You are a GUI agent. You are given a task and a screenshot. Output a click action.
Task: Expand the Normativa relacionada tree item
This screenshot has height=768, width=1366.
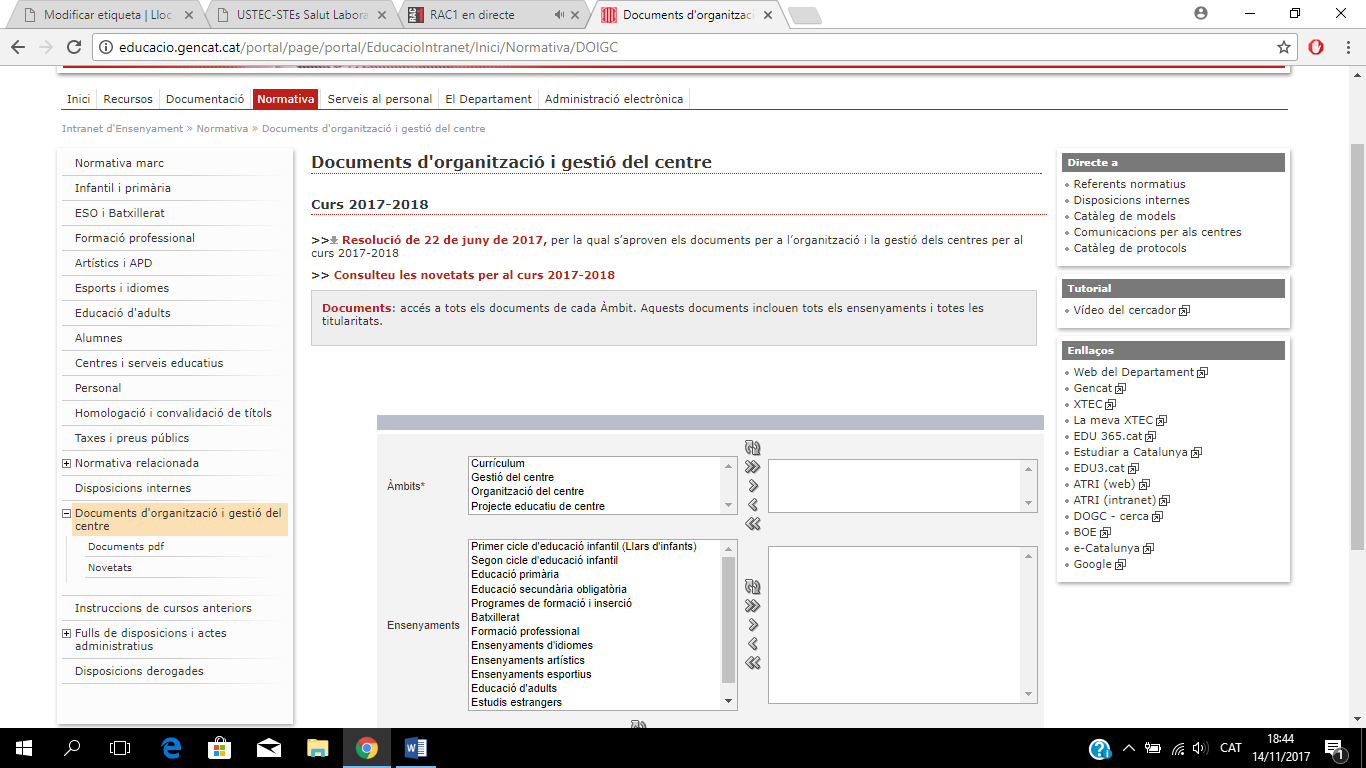67,463
